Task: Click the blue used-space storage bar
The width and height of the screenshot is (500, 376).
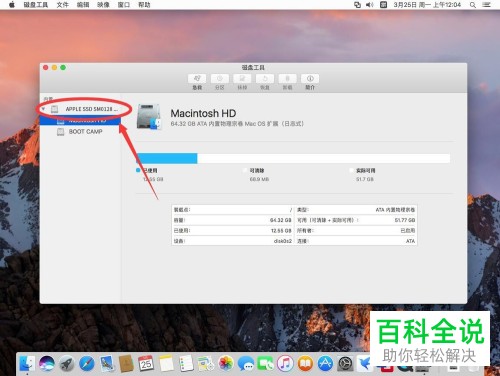Action: click(167, 158)
